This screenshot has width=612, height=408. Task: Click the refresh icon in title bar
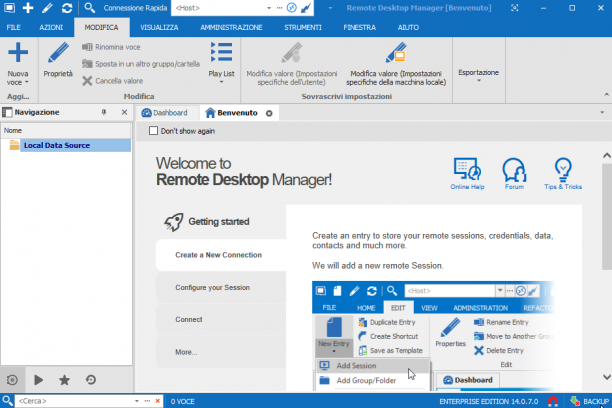click(x=67, y=8)
